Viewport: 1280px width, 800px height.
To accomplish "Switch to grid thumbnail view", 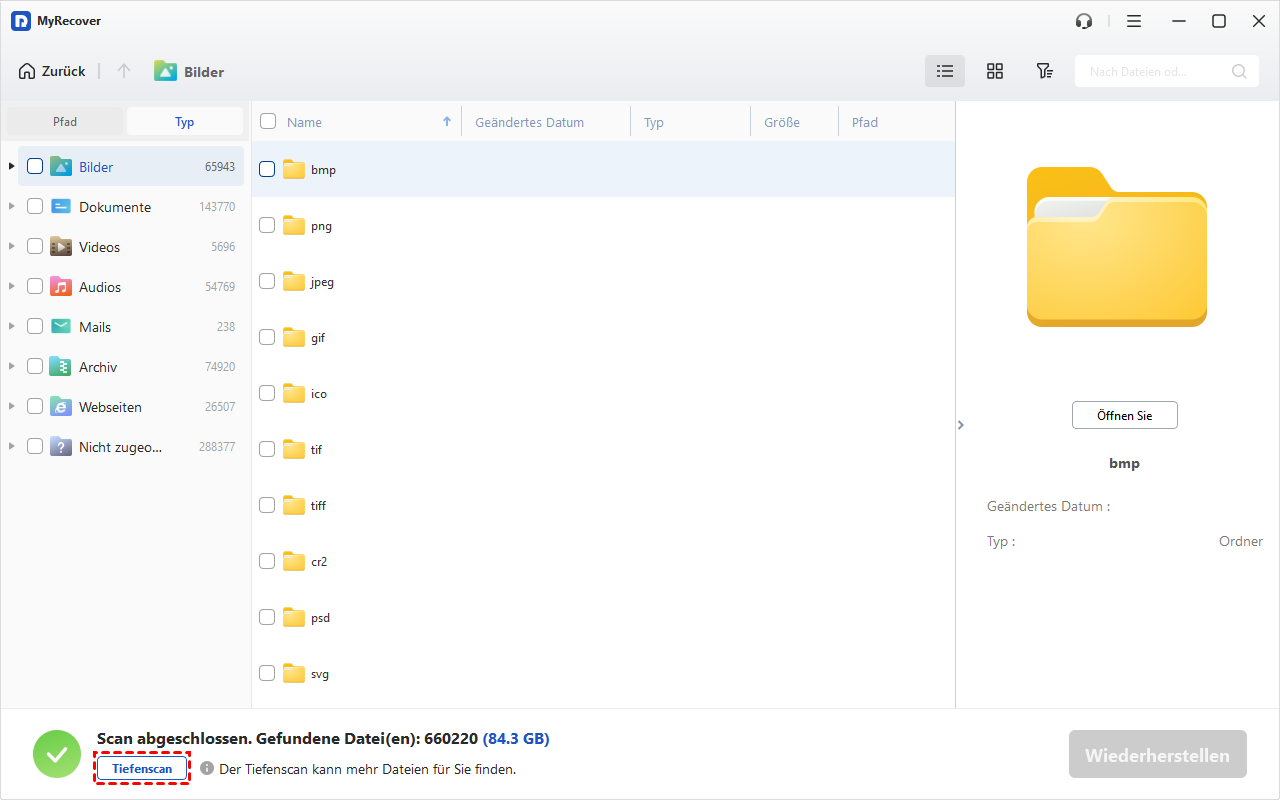I will (x=995, y=71).
